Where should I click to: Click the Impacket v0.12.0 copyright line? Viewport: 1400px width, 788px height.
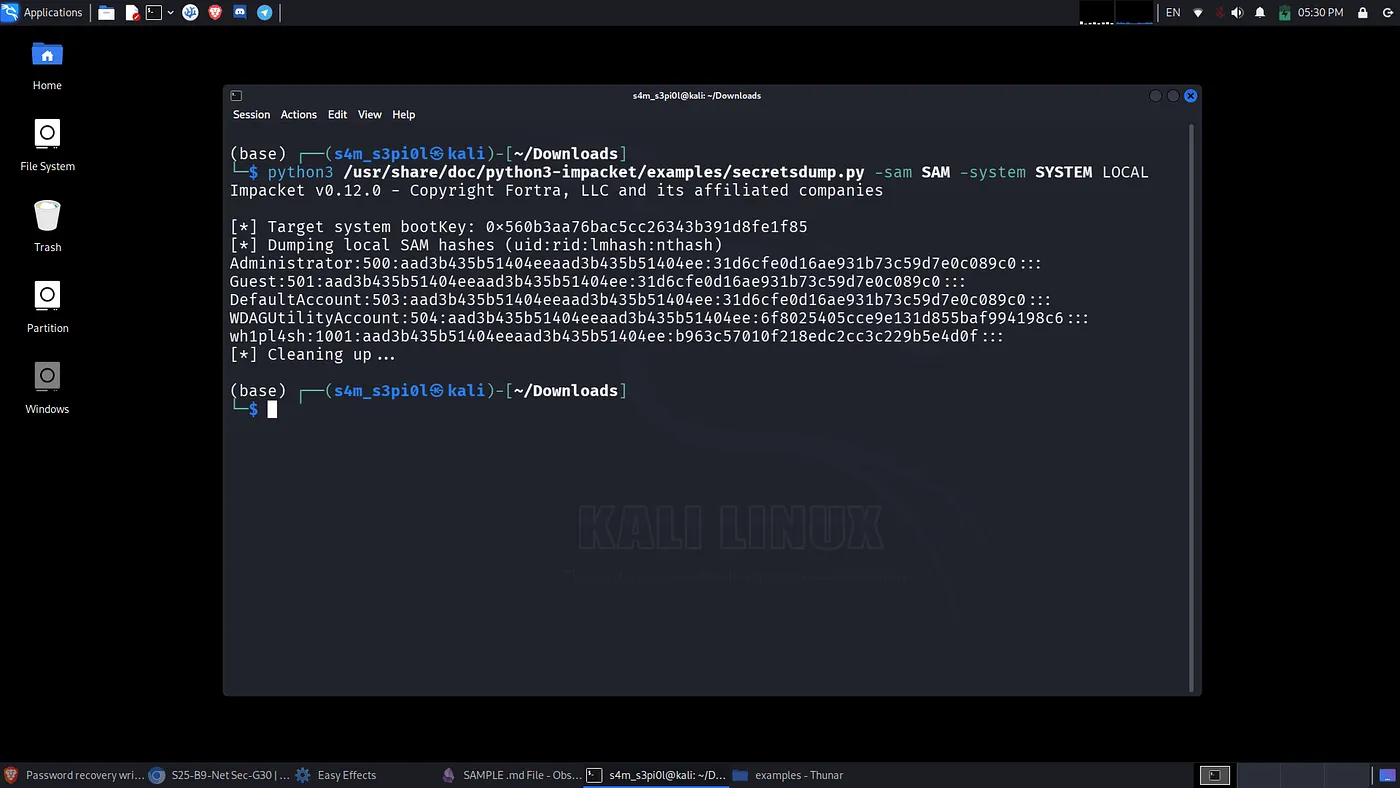click(556, 190)
